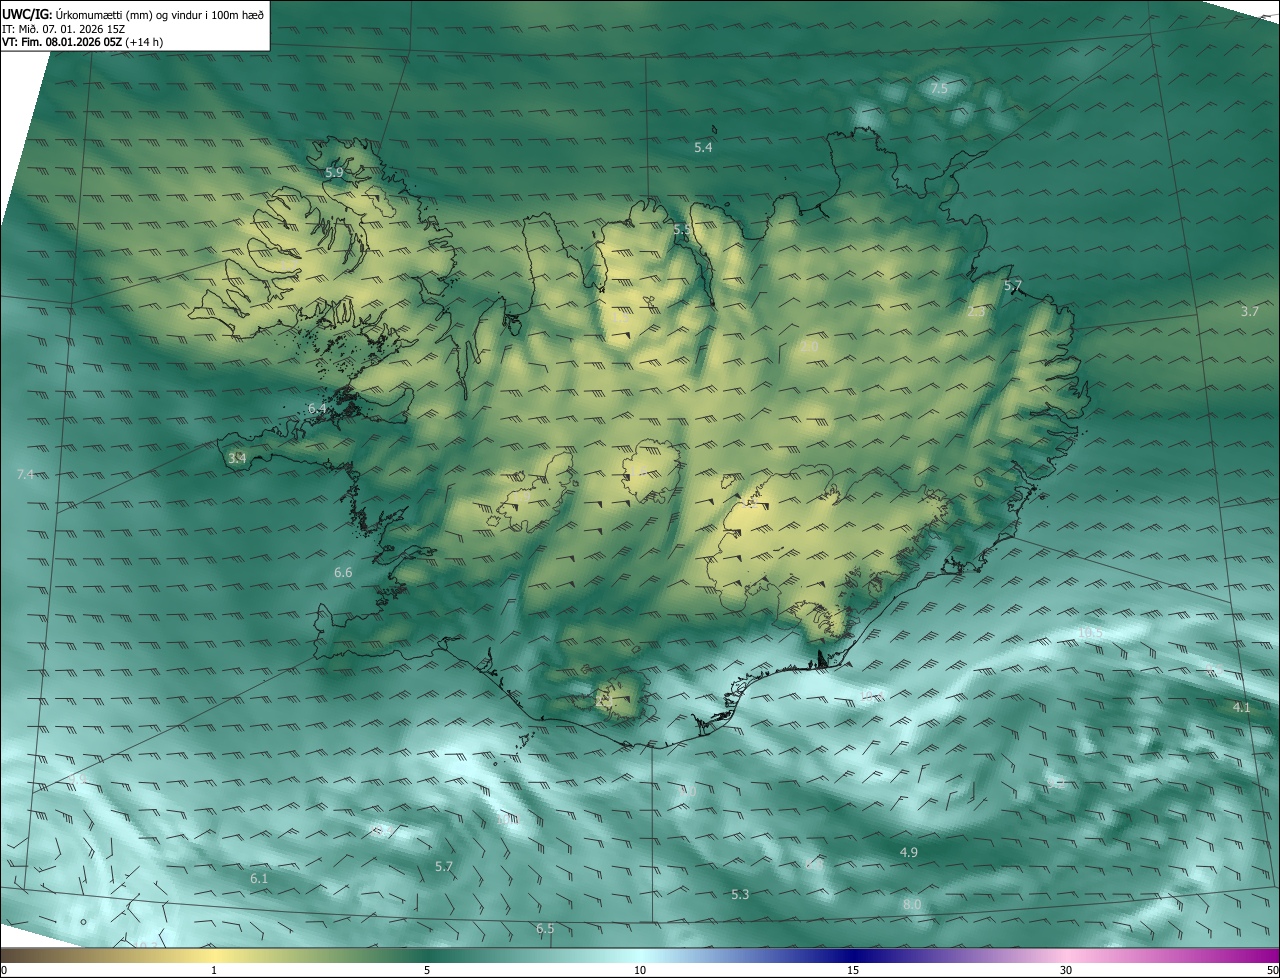1280x978 pixels.
Task: Click the 6.1 value label on the map
Action: tap(259, 878)
